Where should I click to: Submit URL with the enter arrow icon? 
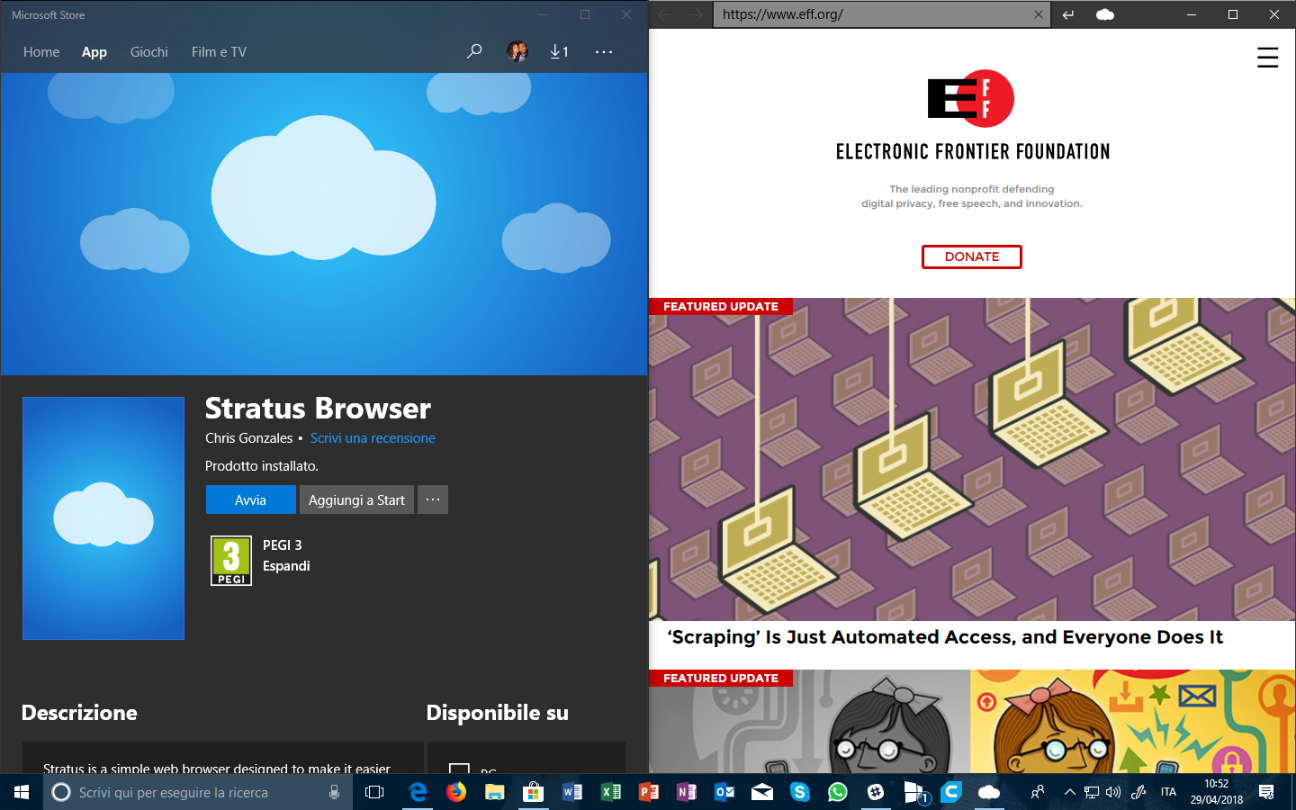(x=1068, y=15)
